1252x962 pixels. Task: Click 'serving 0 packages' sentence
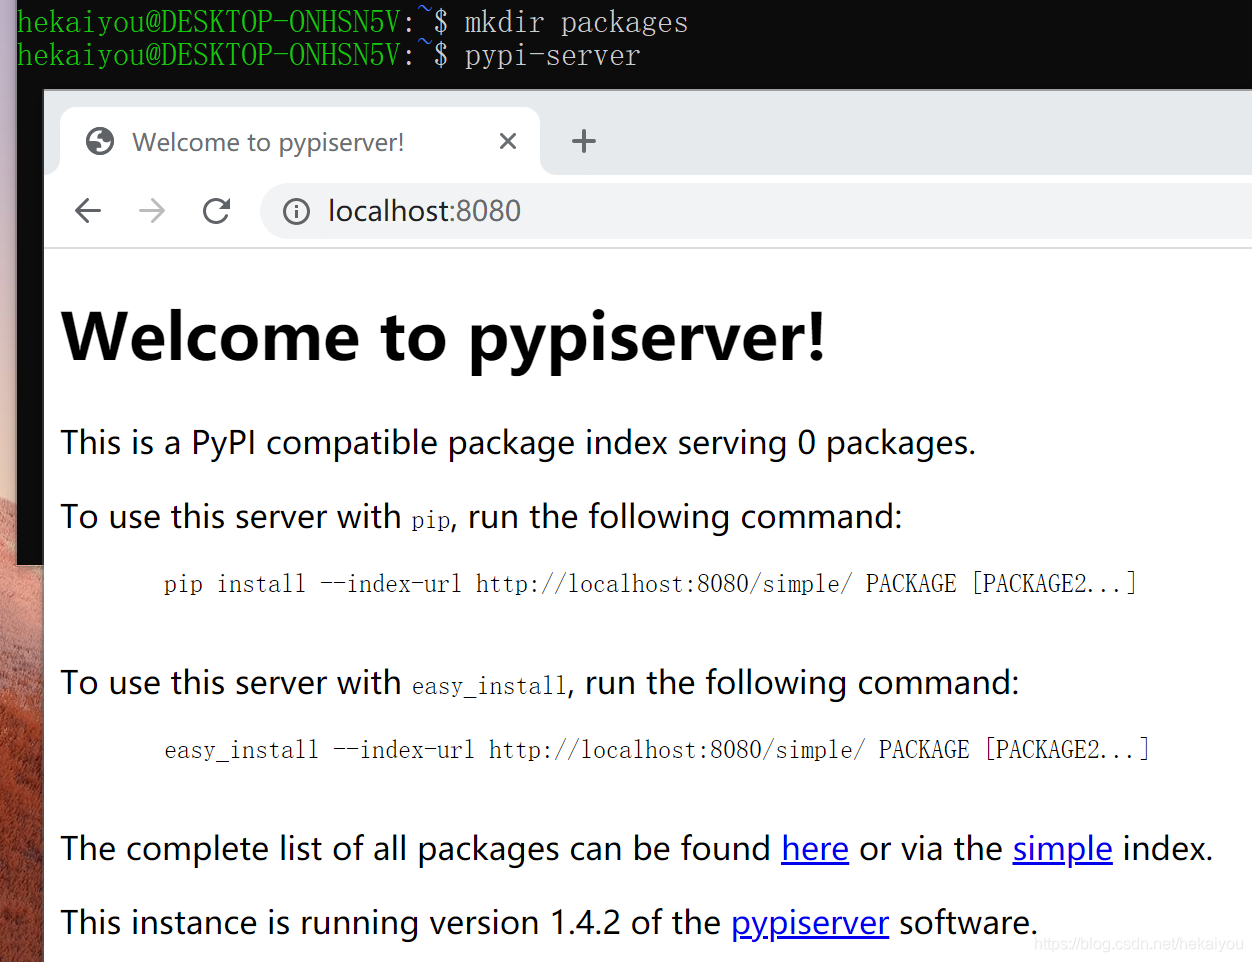point(518,443)
